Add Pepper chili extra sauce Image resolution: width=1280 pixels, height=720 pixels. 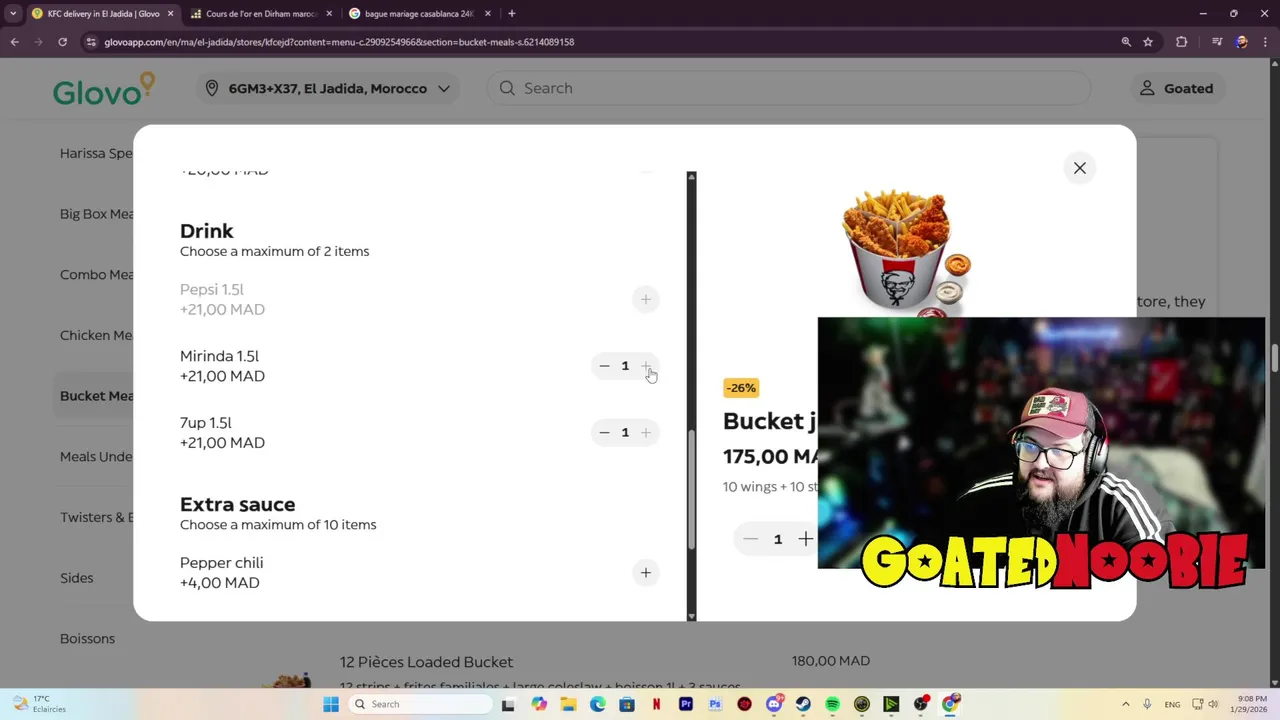[646, 573]
